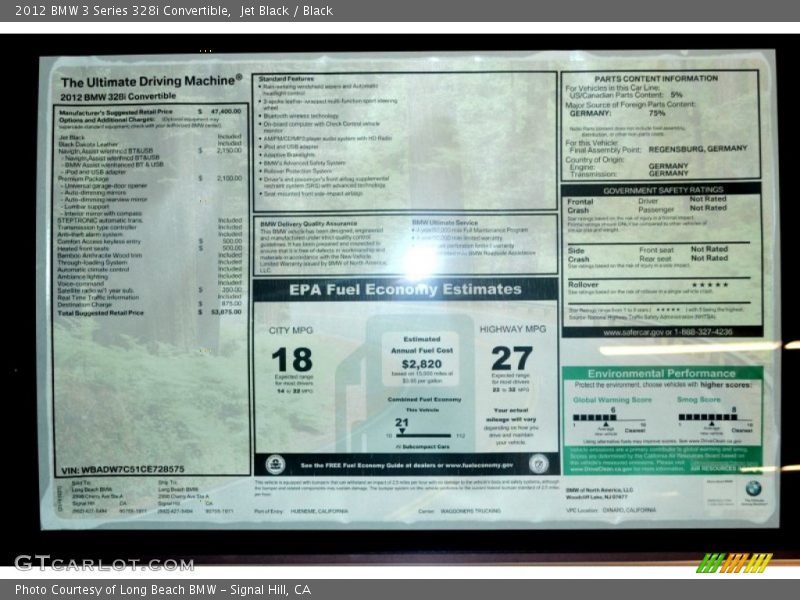The image size is (800, 600).
Task: Click 'Photo Courtesy of Long Beach BMW' caption
Action: [115, 590]
